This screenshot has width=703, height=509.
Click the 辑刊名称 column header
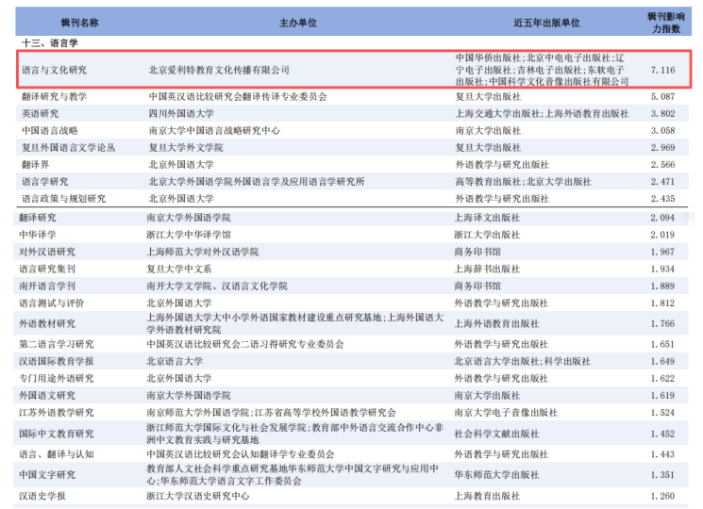pyautogui.click(x=79, y=23)
